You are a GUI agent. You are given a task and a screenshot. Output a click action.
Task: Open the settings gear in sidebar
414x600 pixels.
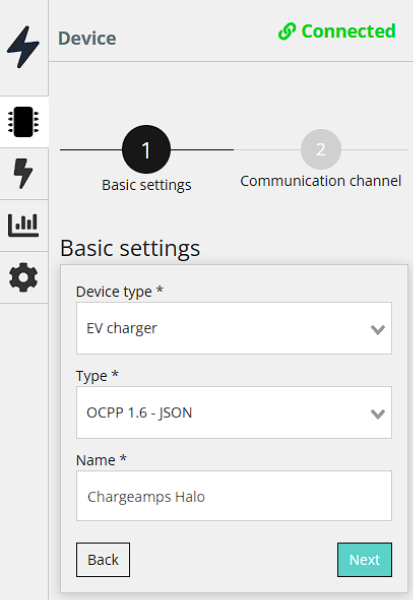(x=23, y=277)
